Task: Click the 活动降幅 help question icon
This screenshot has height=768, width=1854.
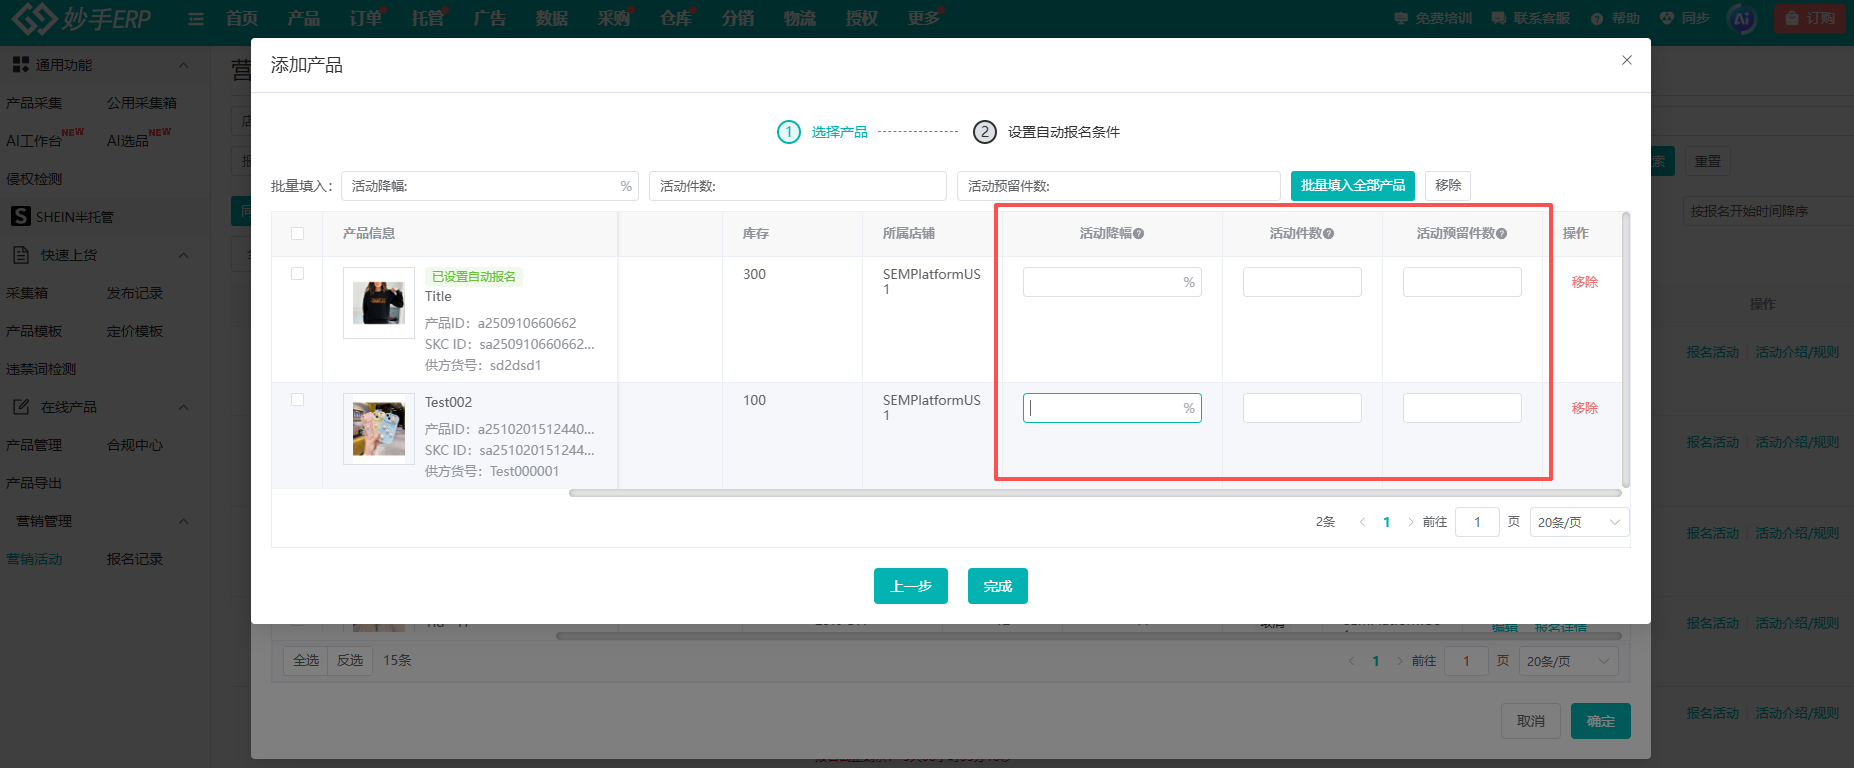Action: tap(1139, 234)
